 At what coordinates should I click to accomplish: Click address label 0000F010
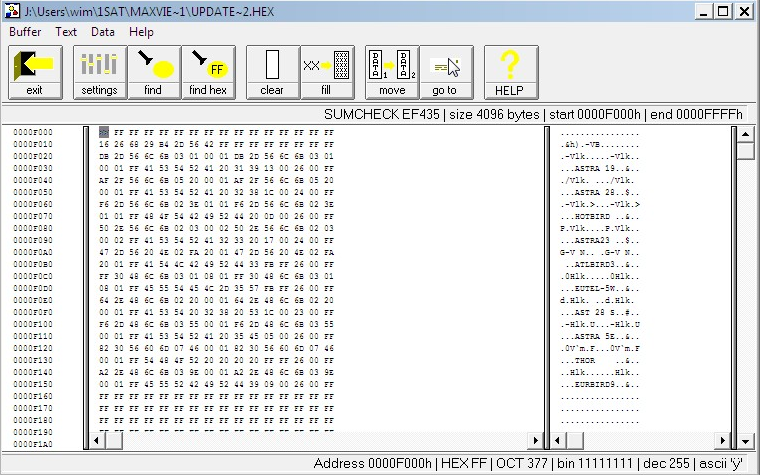33,144
